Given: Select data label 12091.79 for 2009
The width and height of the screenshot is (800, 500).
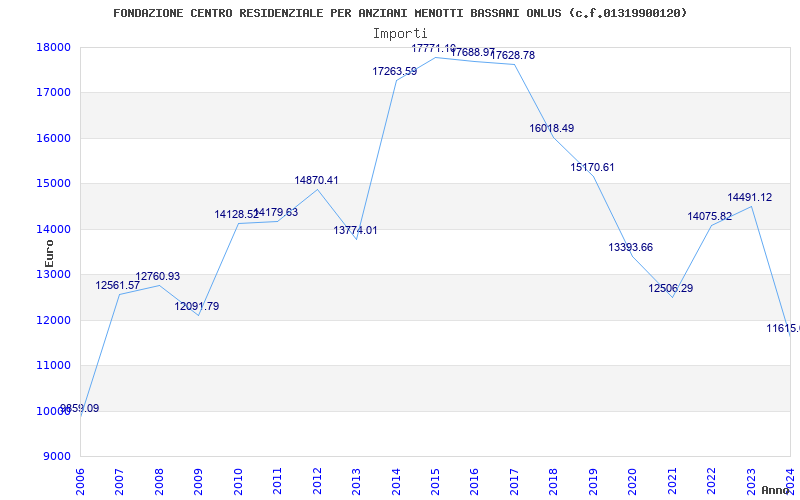Looking at the screenshot, I should [x=197, y=307].
